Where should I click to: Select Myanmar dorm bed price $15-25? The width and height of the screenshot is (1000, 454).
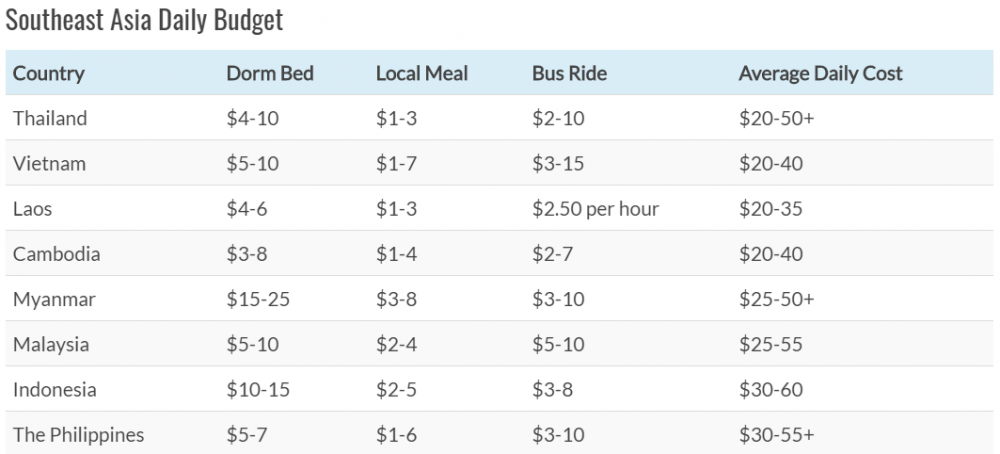258,299
